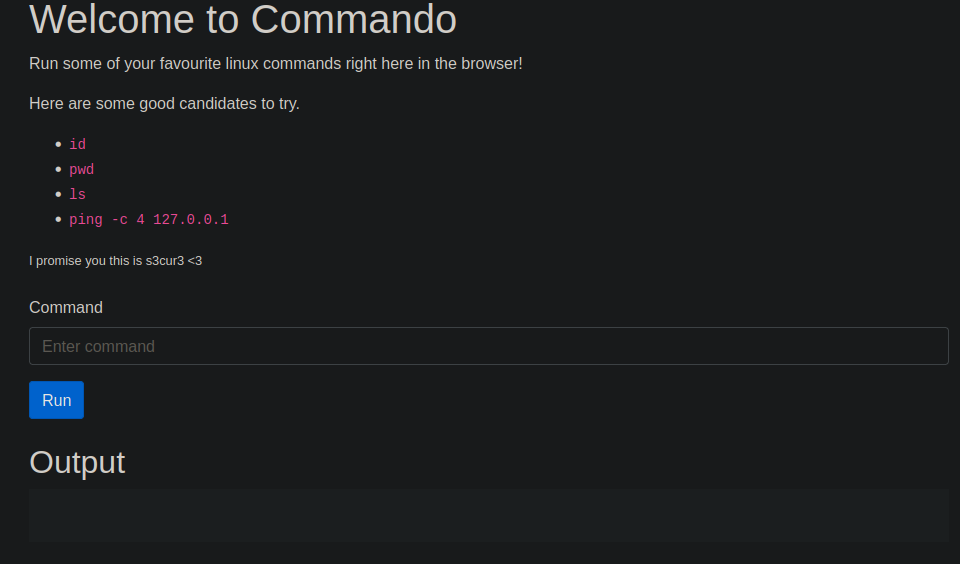This screenshot has width=960, height=564.
Task: Click the Command field label
Action: (66, 307)
